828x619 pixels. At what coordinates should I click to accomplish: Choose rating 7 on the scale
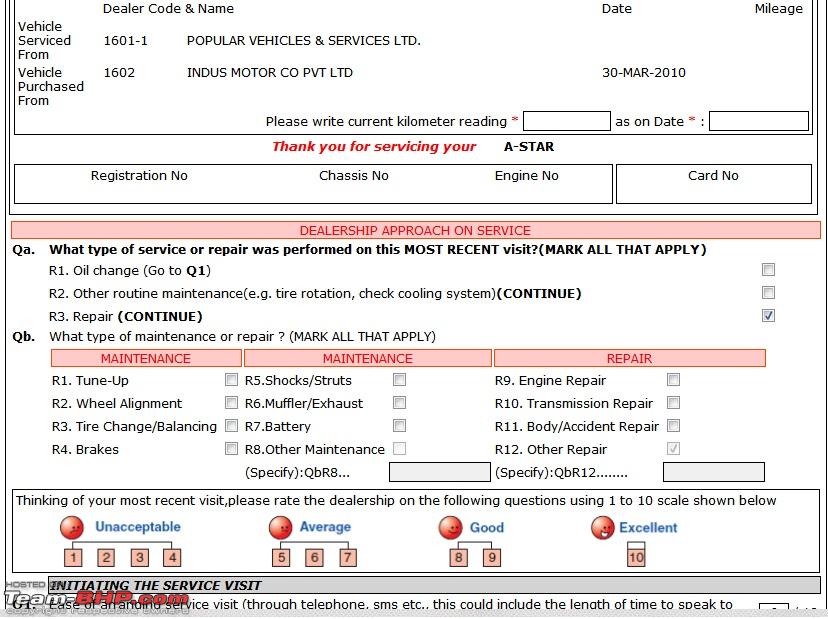click(347, 558)
